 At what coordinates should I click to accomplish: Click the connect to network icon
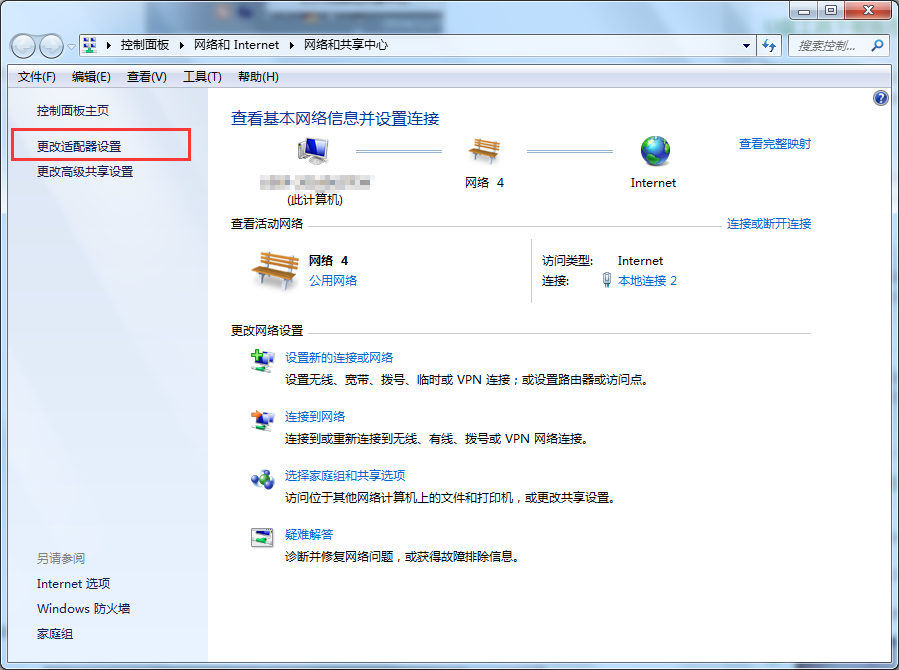point(262,420)
